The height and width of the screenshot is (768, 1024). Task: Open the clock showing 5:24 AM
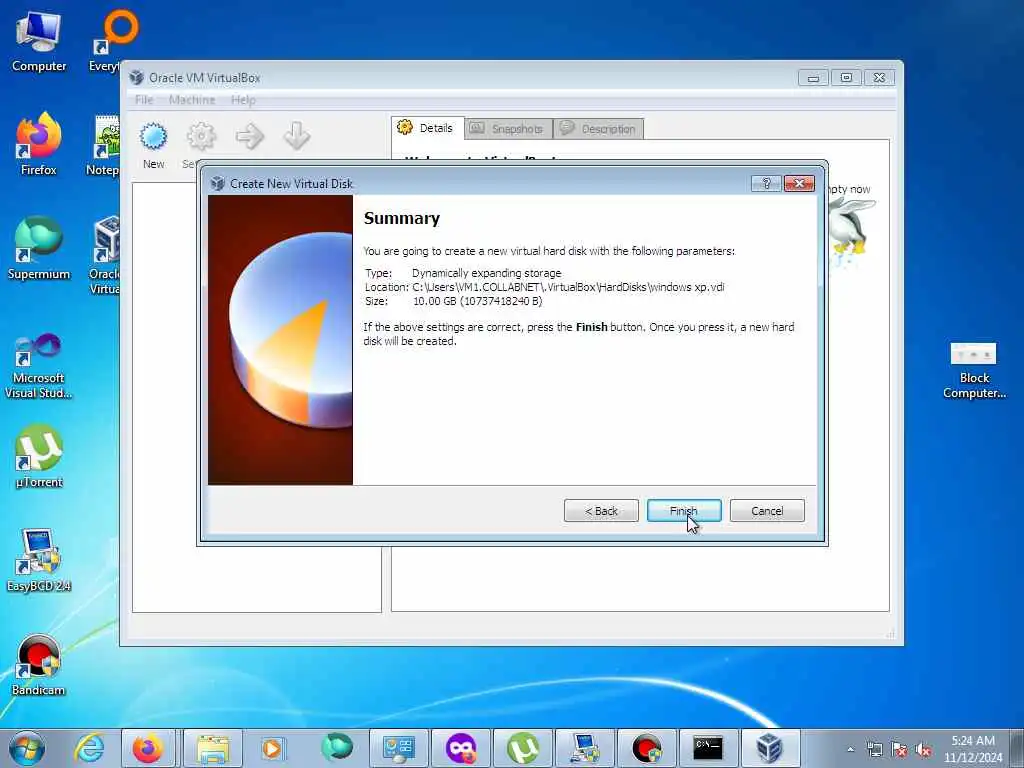[973, 749]
